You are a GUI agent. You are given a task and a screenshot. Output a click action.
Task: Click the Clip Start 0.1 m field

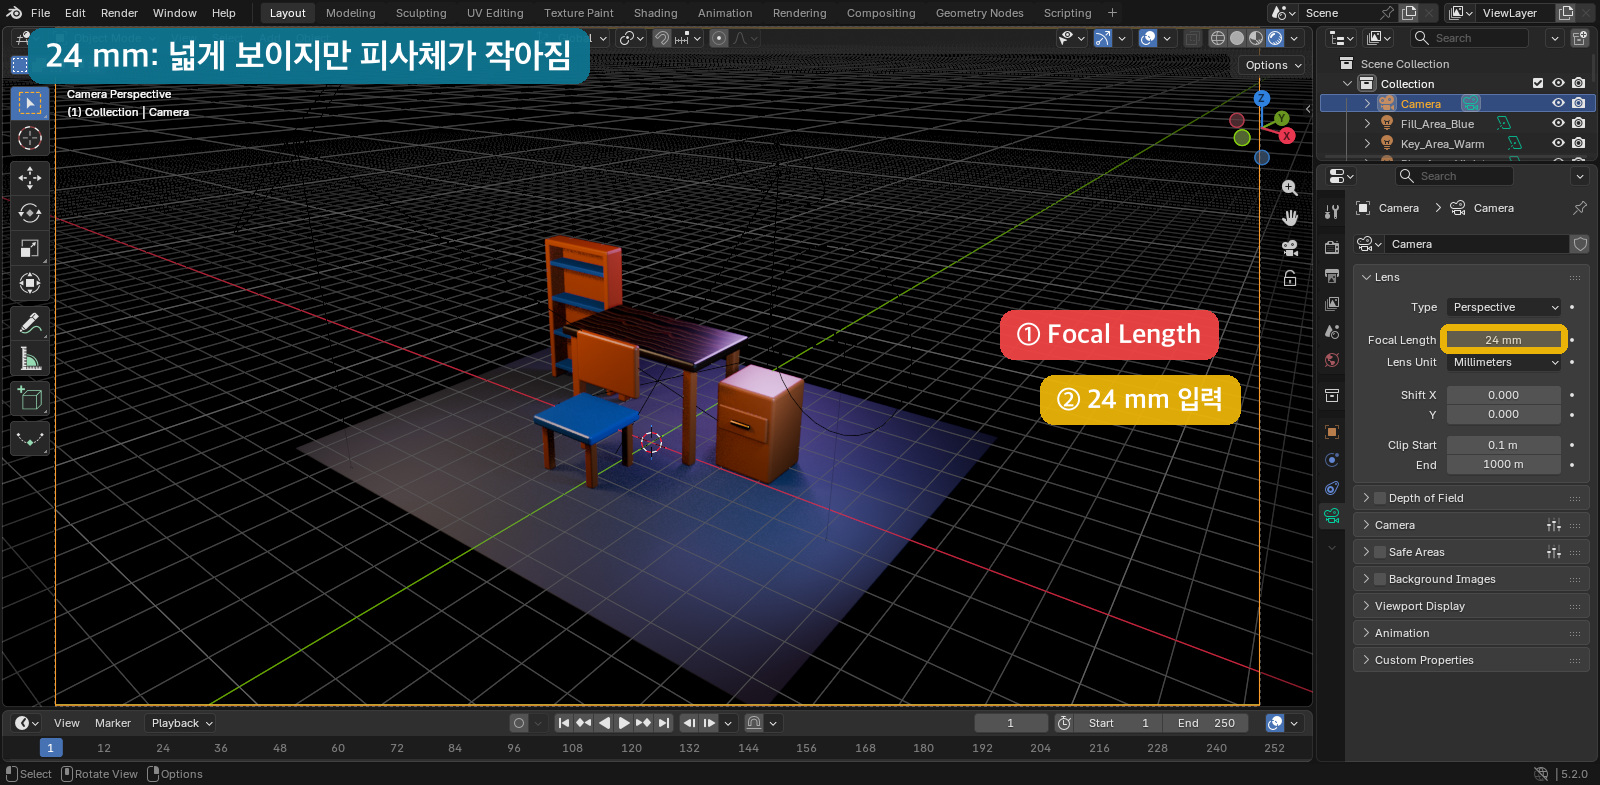(x=1503, y=445)
